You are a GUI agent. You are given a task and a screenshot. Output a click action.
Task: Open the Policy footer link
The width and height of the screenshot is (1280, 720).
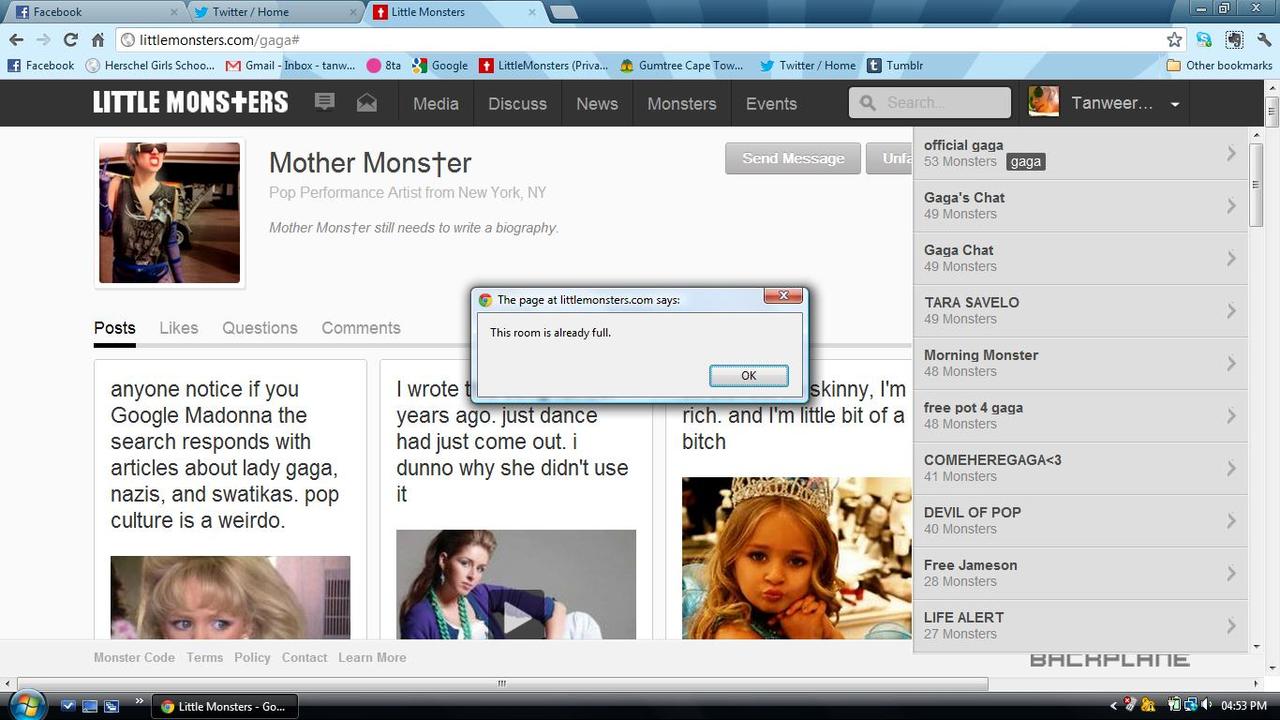coord(252,658)
